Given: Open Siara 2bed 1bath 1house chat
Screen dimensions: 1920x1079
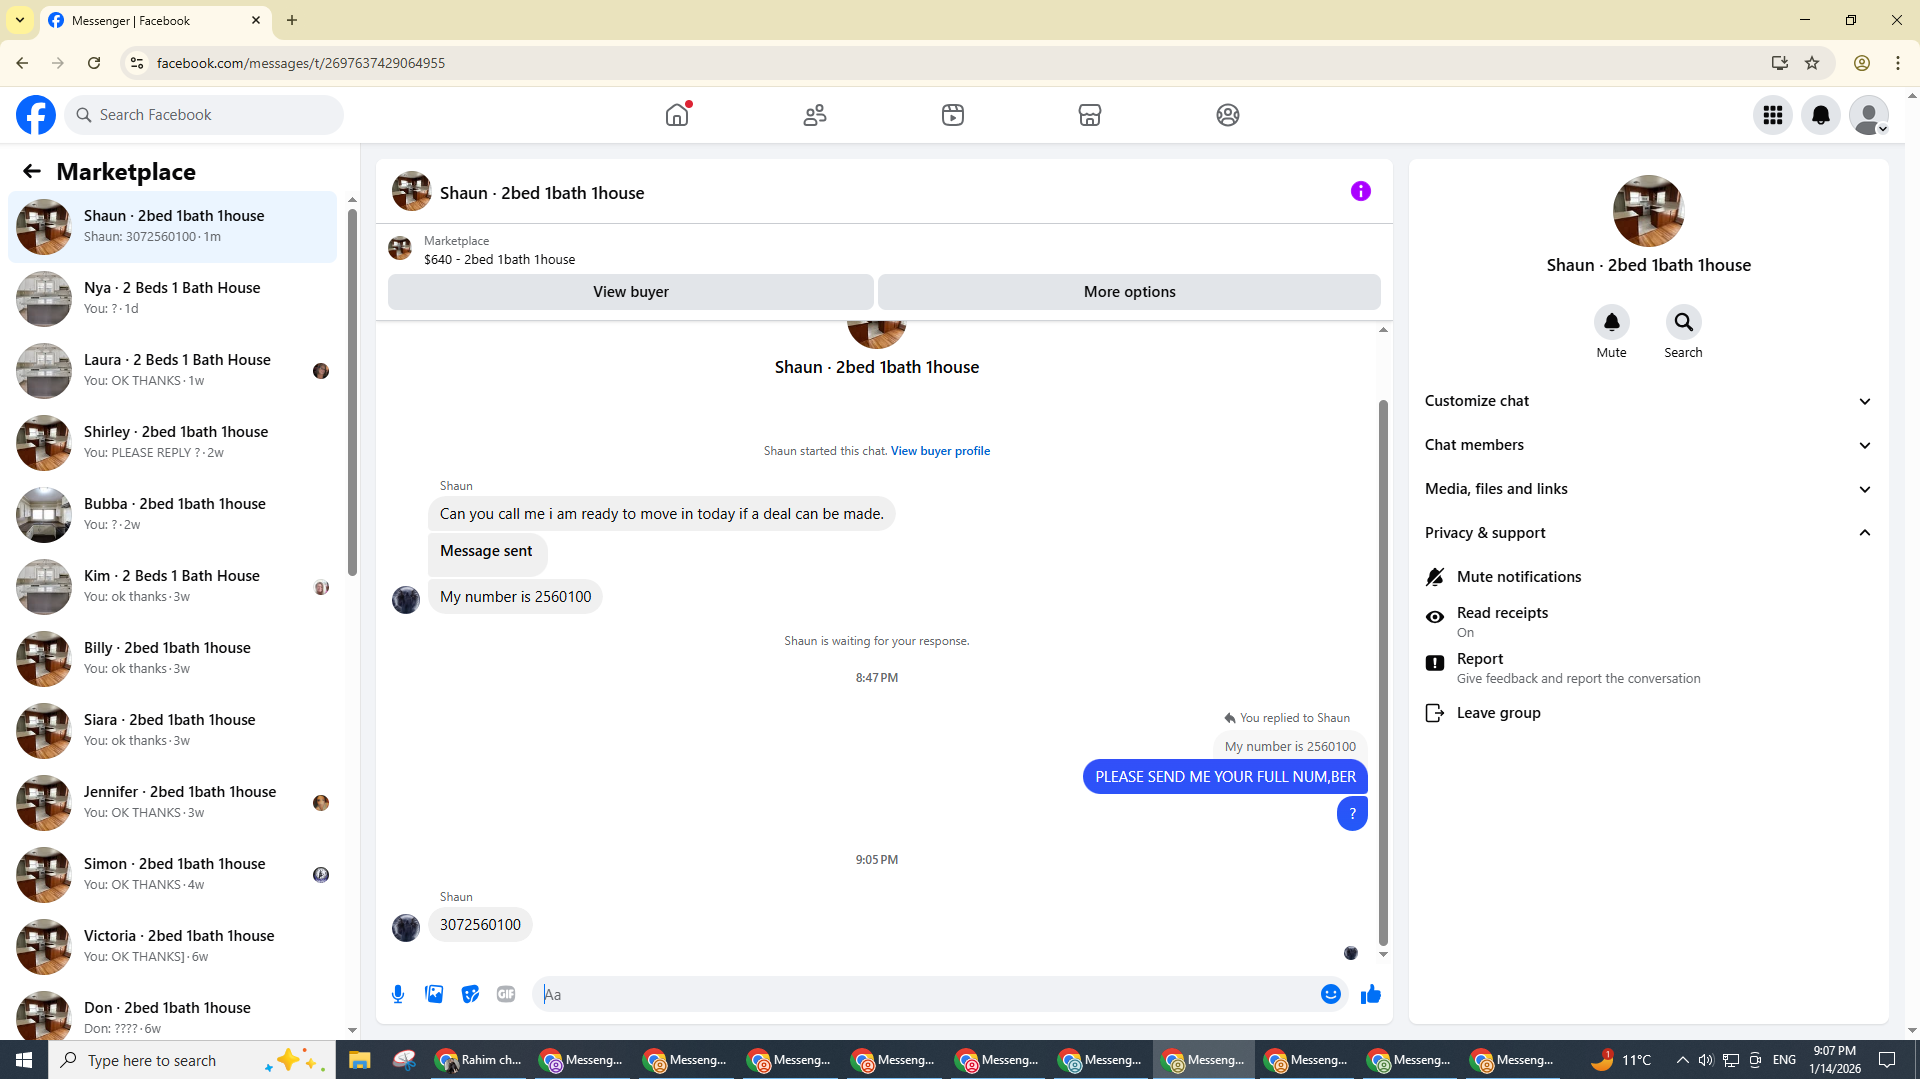Looking at the screenshot, I should [172, 730].
